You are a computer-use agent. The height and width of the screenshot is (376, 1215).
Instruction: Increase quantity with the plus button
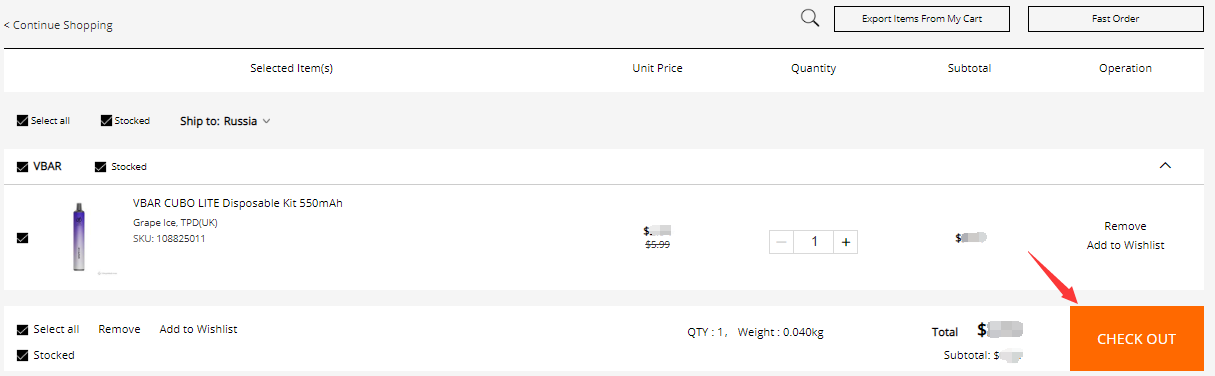coord(846,242)
